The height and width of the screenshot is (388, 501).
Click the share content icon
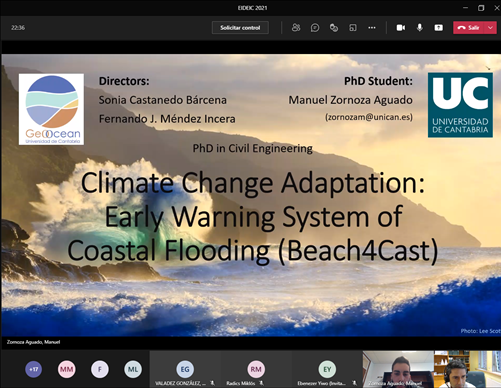pyautogui.click(x=439, y=28)
